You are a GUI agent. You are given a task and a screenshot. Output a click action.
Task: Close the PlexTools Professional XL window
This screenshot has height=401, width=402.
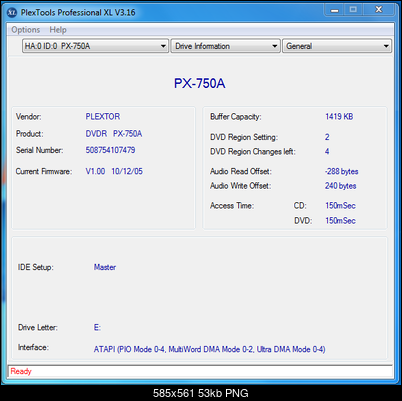click(x=379, y=10)
